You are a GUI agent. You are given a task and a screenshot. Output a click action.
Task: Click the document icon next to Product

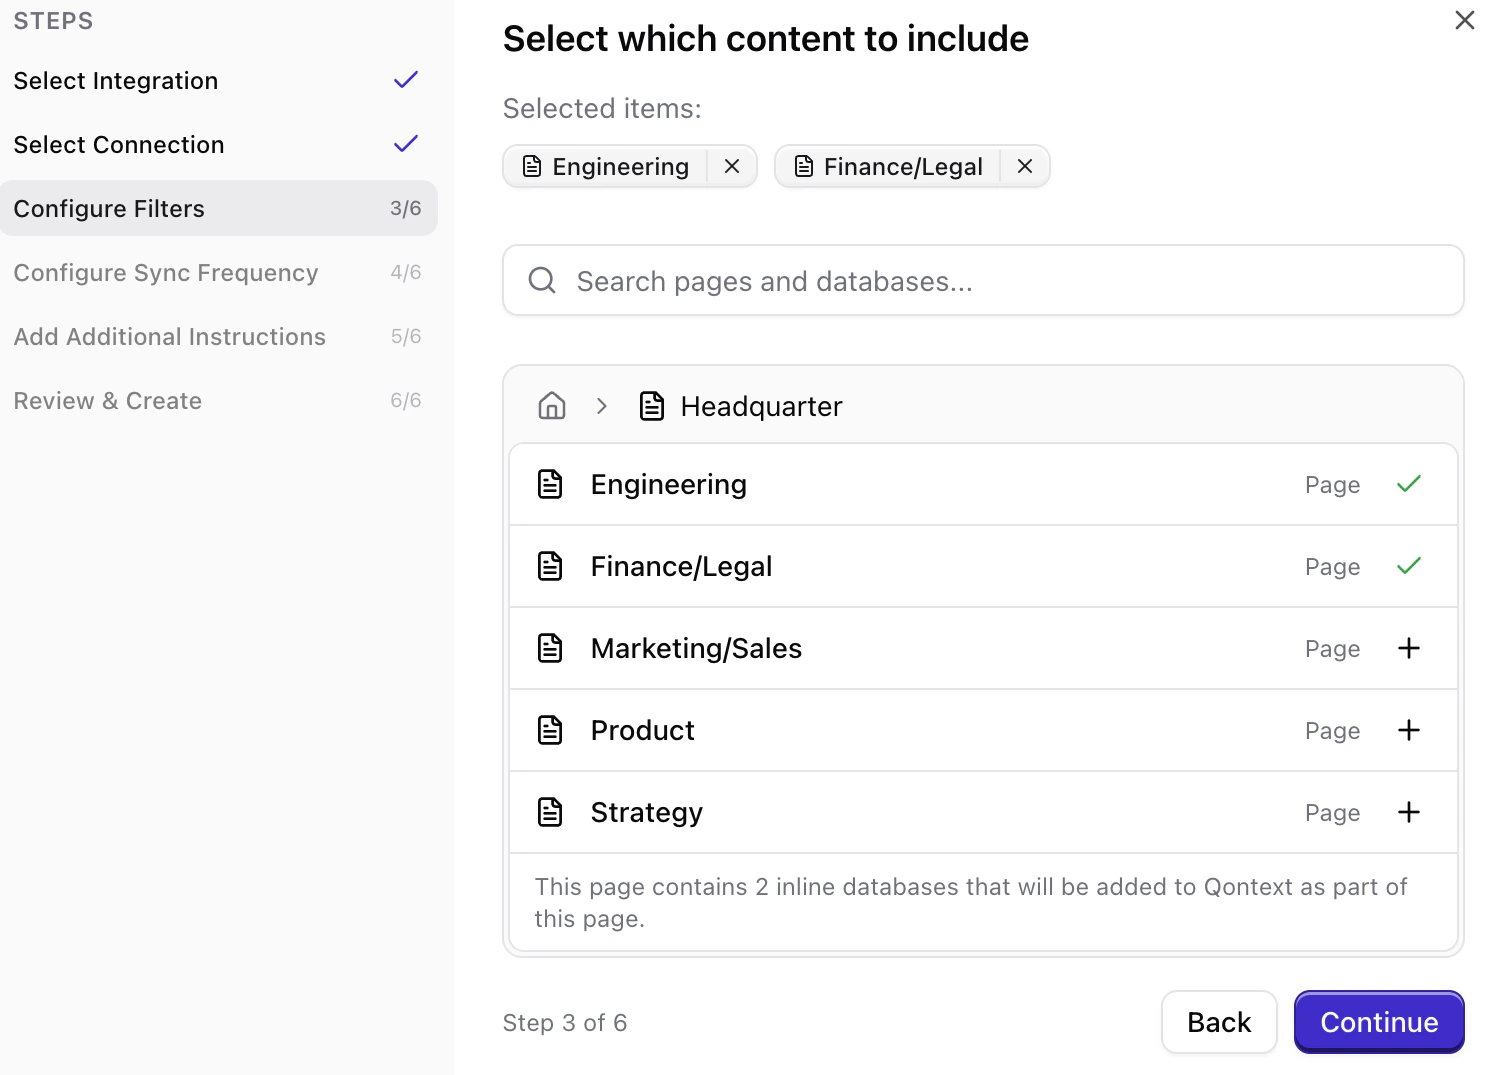tap(550, 730)
